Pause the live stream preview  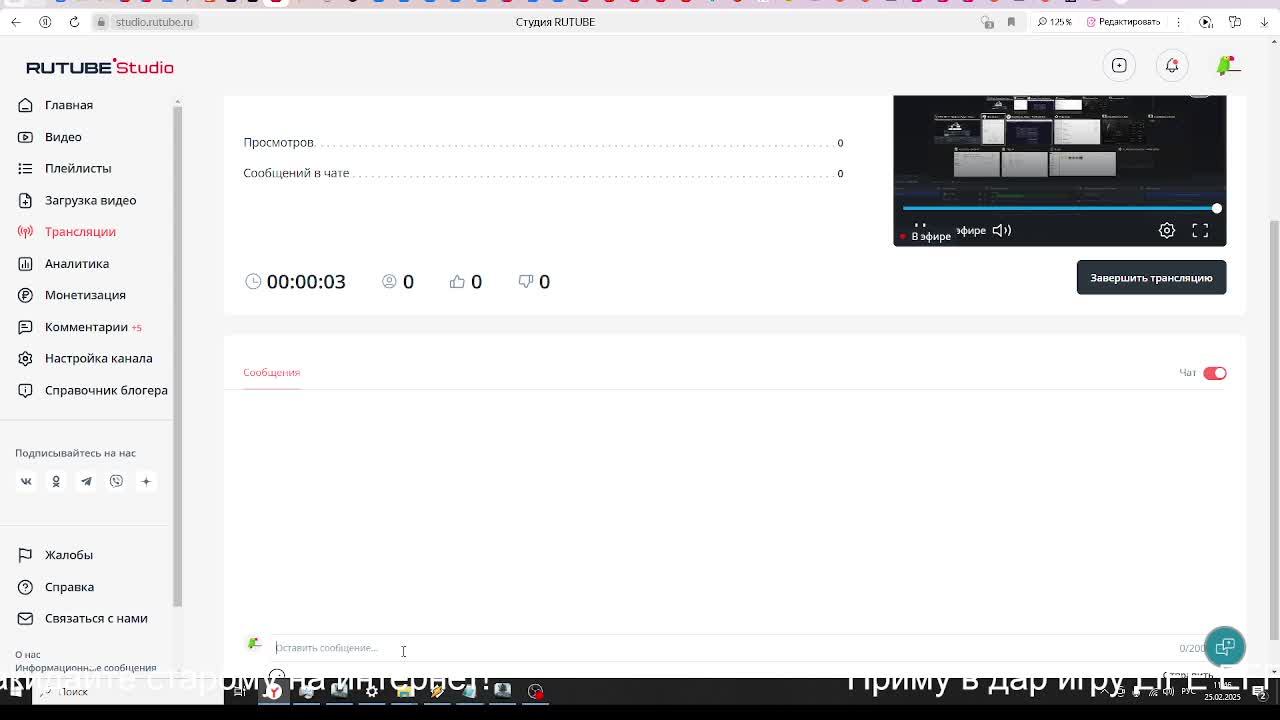coord(920,228)
